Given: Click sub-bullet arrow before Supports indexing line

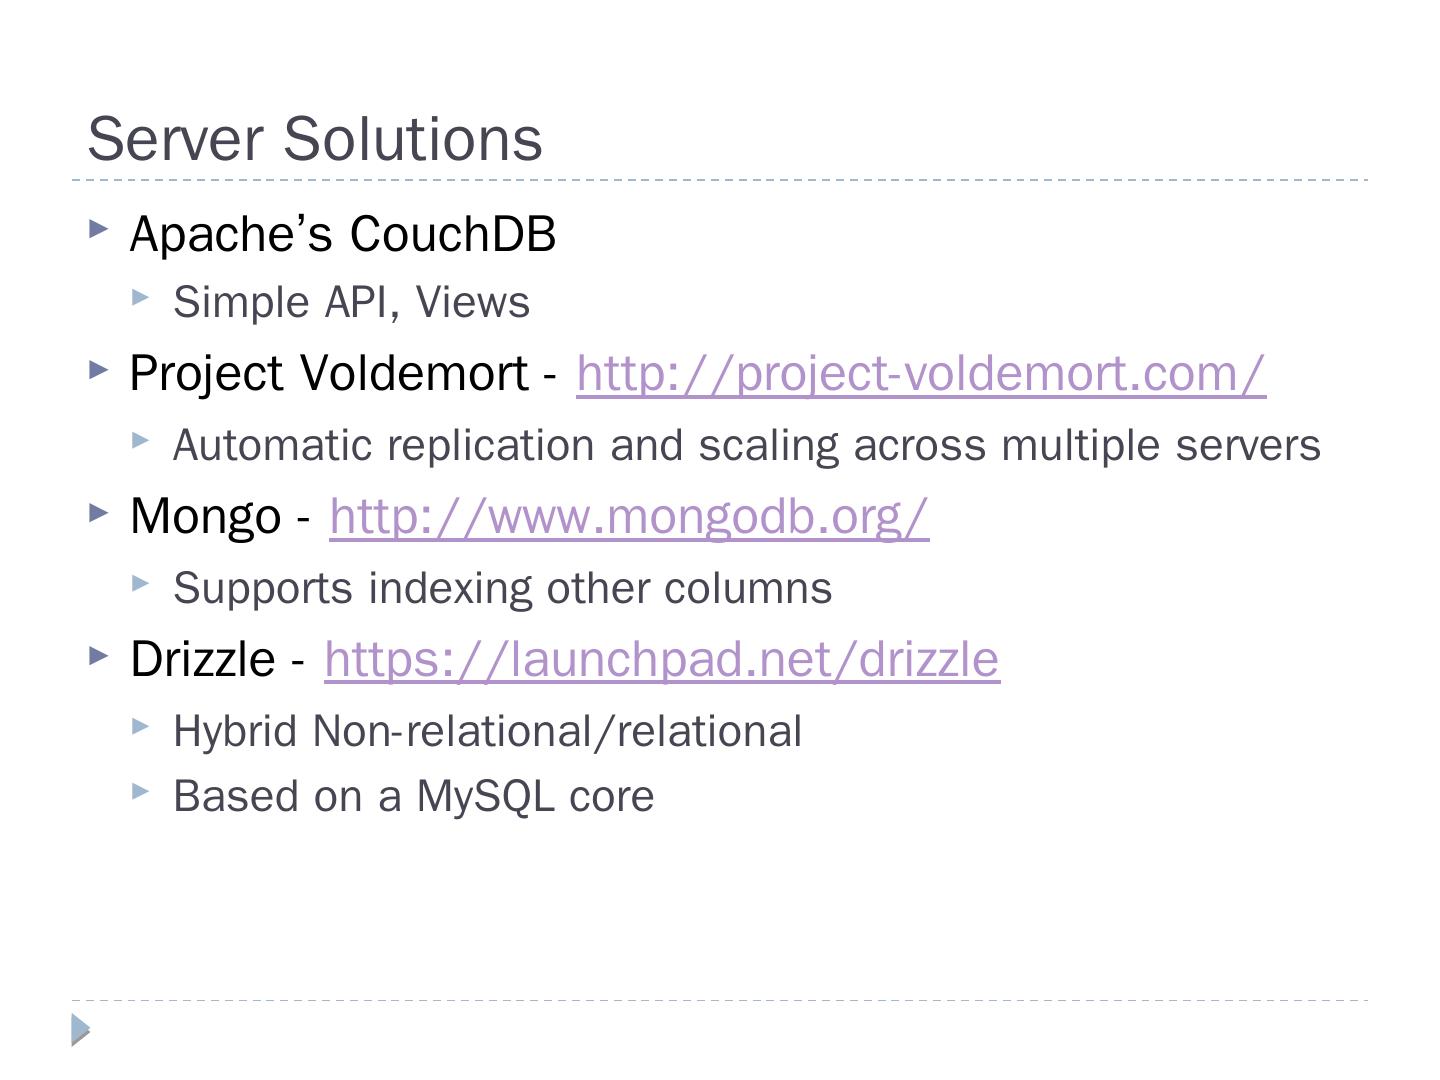Looking at the screenshot, I should click(x=140, y=582).
